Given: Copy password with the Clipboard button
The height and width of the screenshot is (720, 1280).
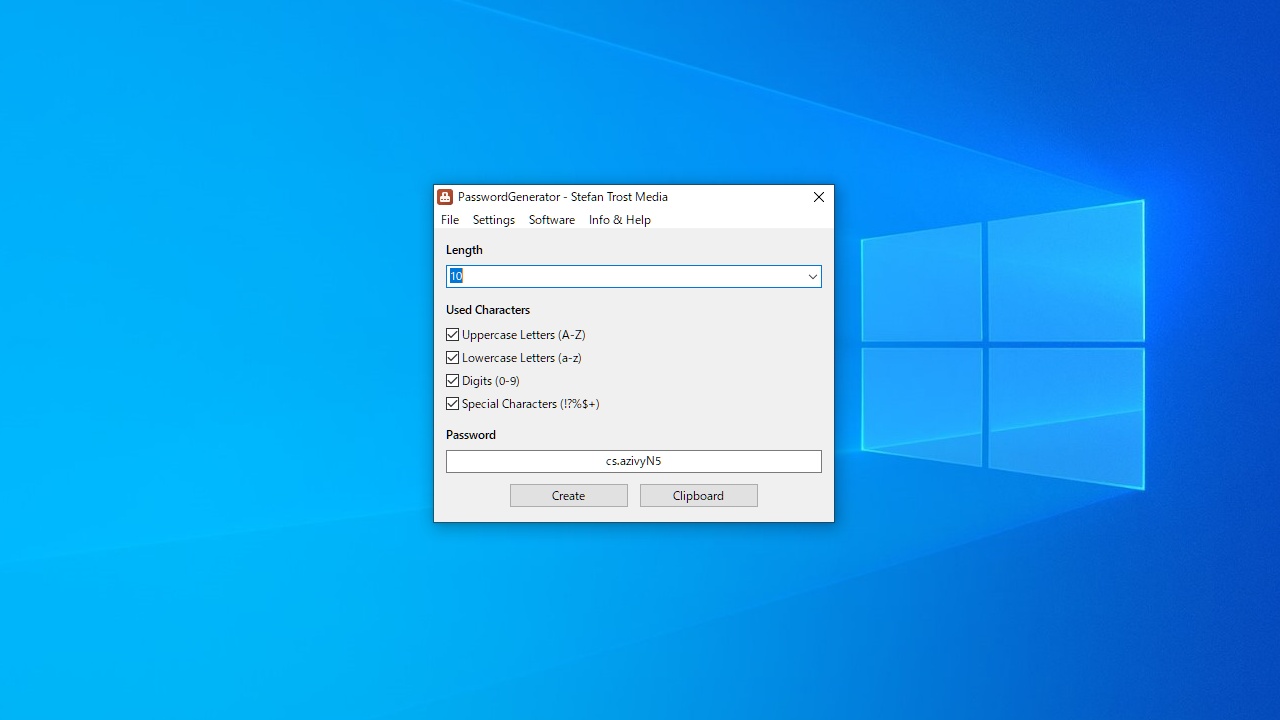Looking at the screenshot, I should click(x=699, y=496).
